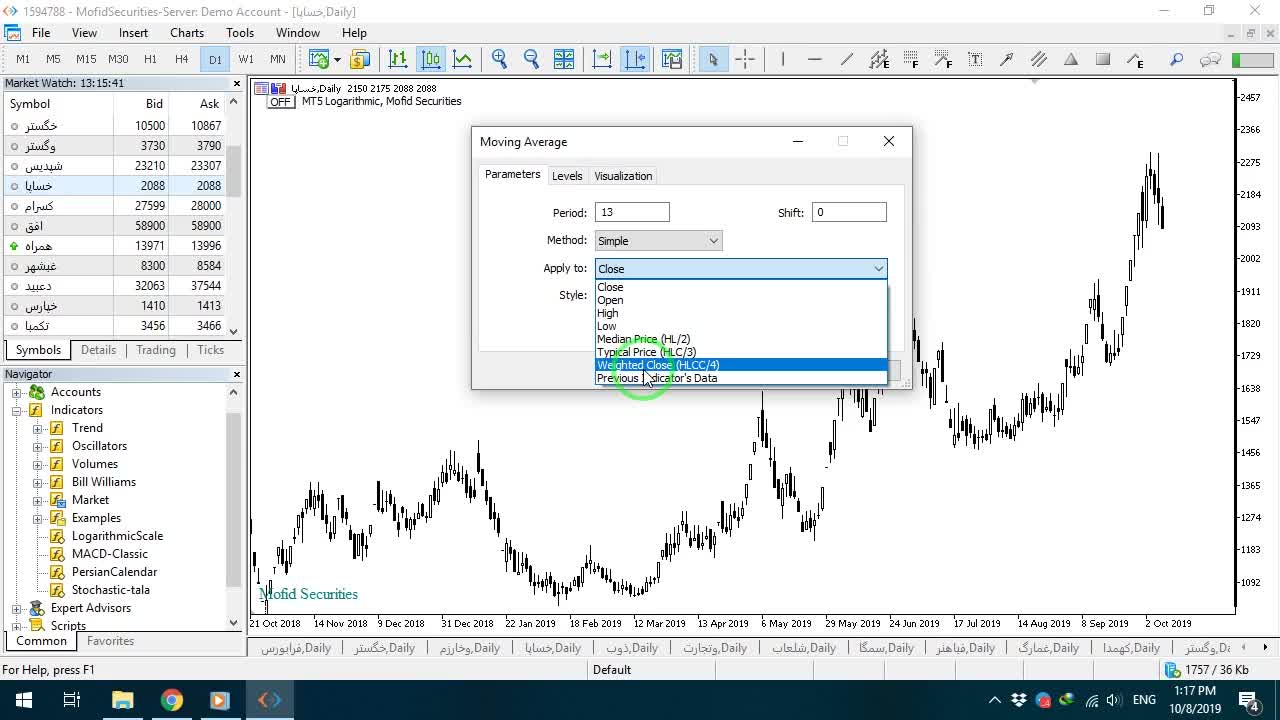1280x720 pixels.
Task: Toggle the D1 daily timeframe button
Action: 215,59
